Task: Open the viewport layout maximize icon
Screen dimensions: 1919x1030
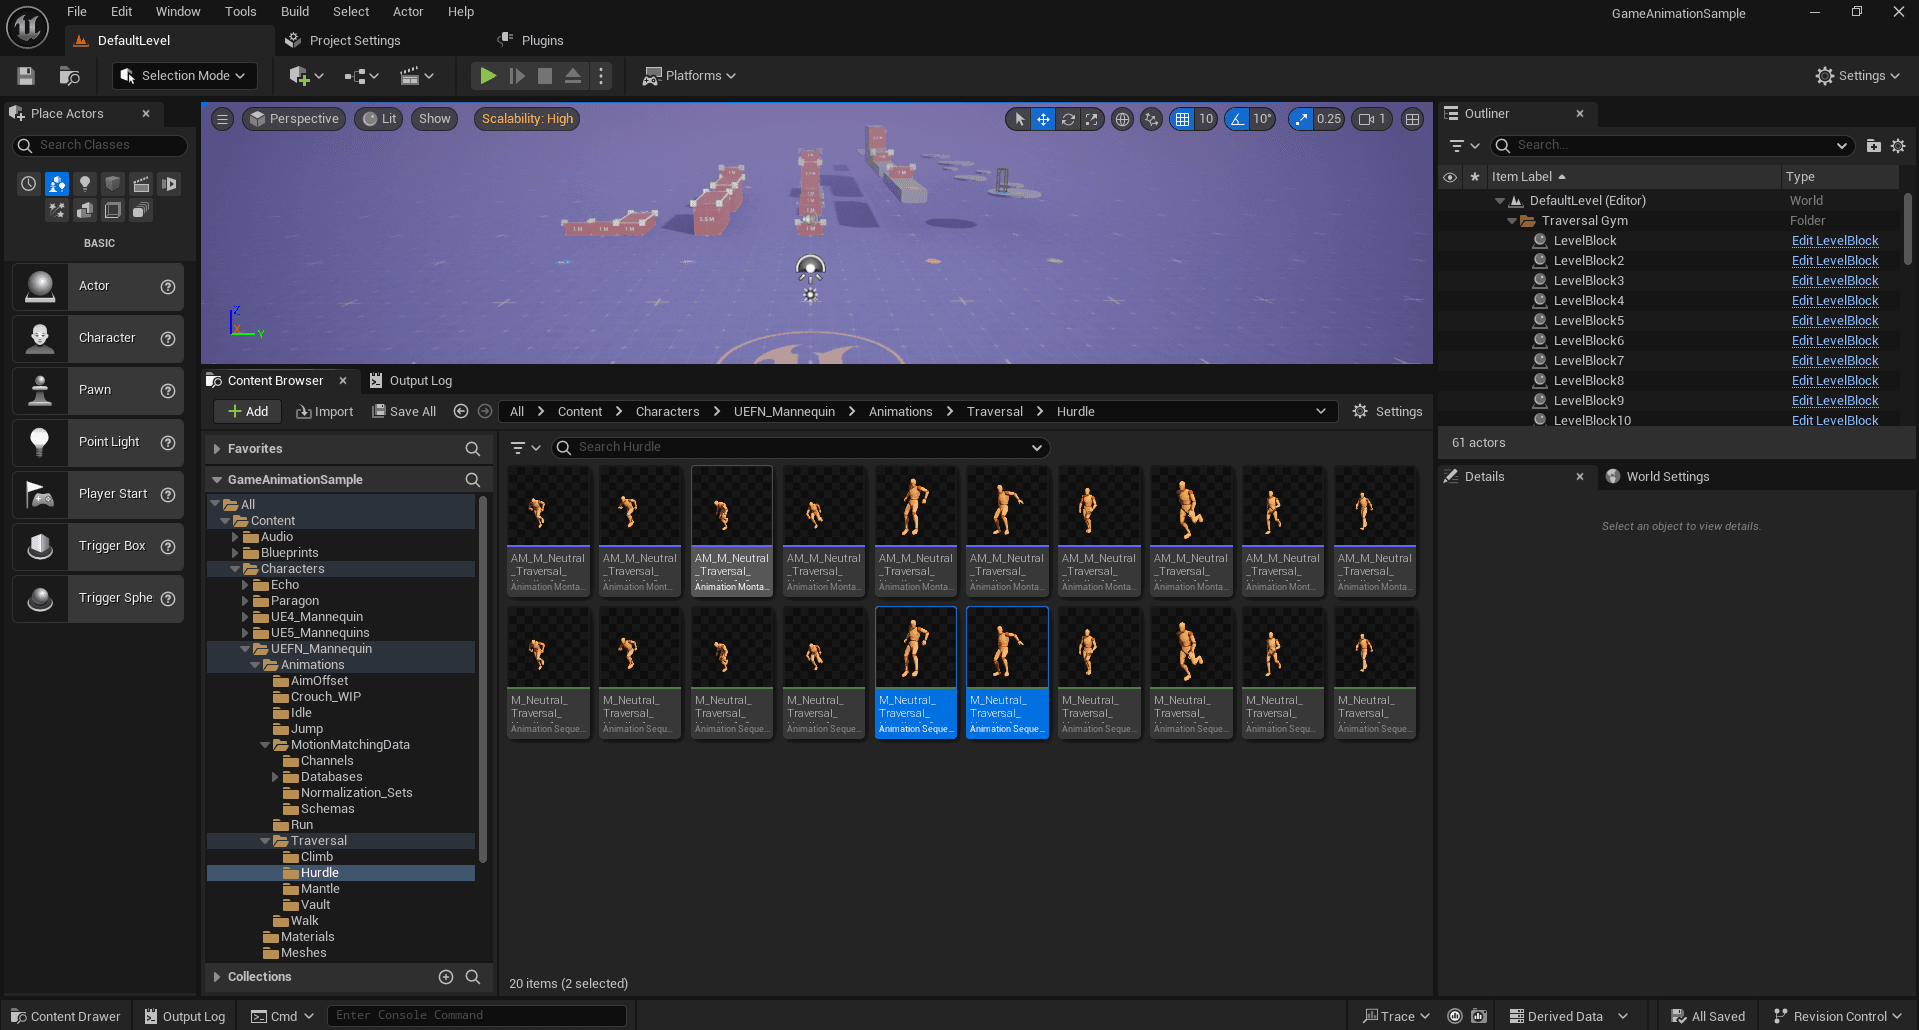Action: tap(1412, 119)
